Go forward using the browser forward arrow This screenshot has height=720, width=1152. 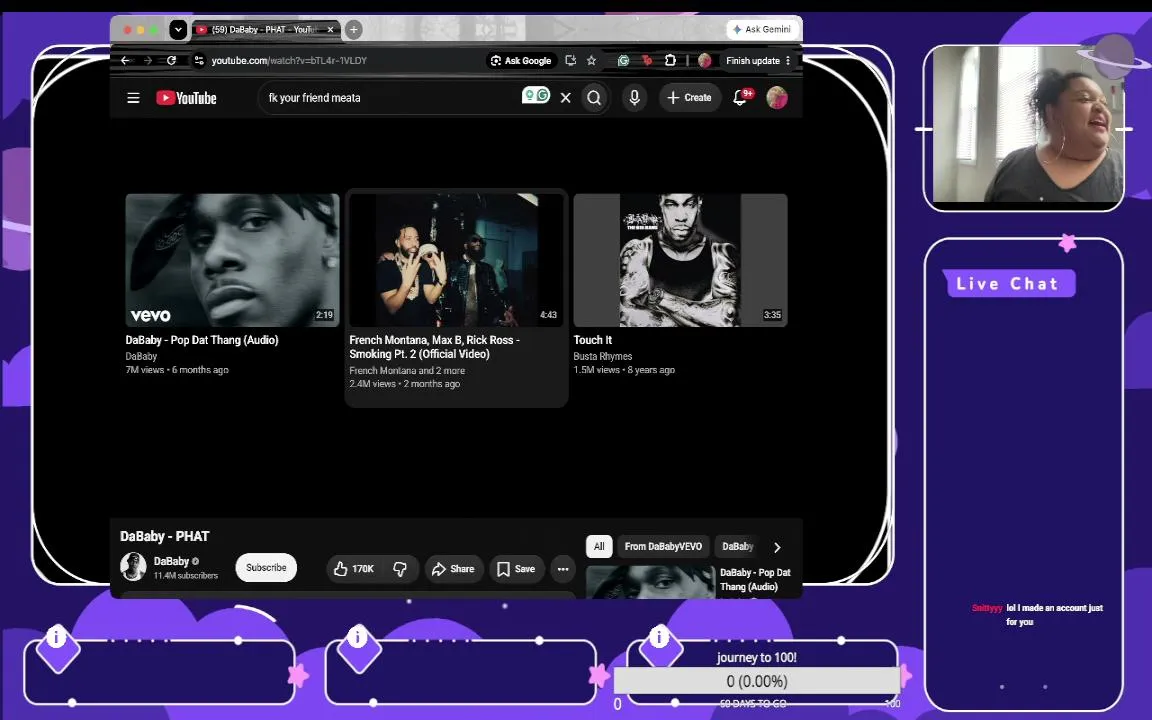pos(148,60)
